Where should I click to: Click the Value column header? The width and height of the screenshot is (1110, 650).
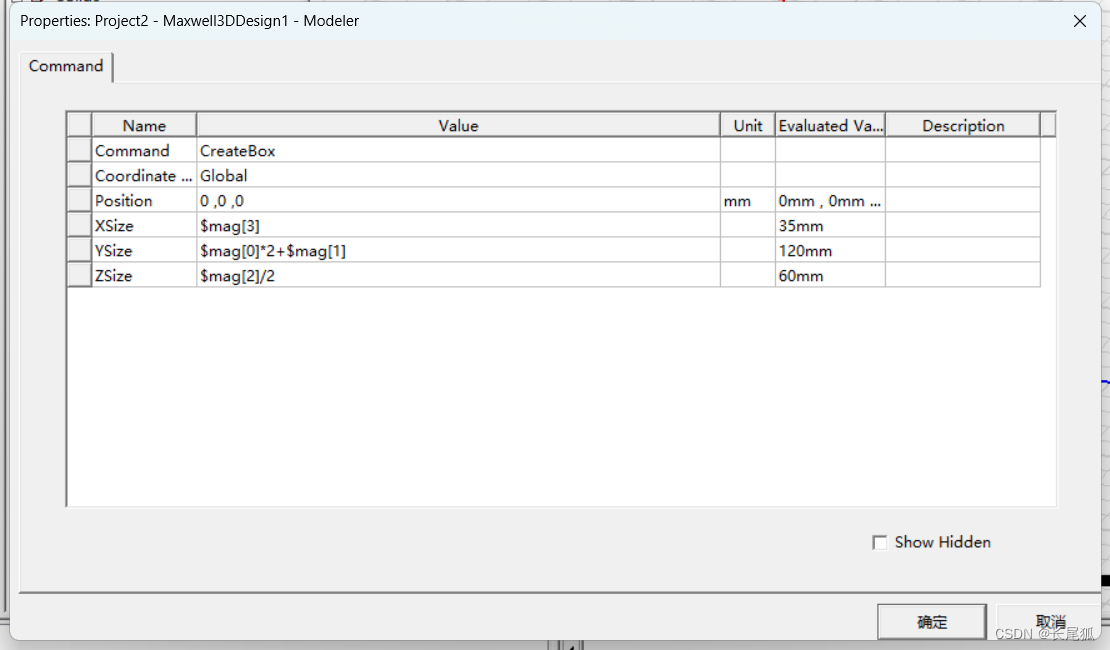click(458, 126)
